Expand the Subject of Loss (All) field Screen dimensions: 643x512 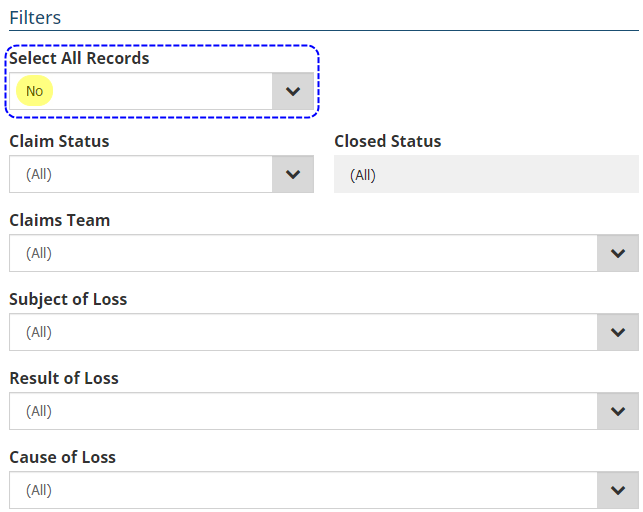(300, 332)
